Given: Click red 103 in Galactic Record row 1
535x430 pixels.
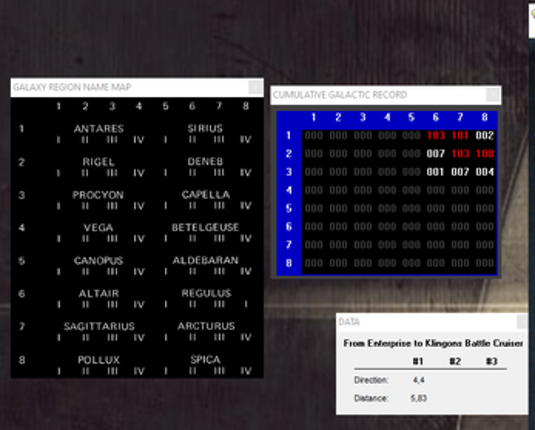Looking at the screenshot, I should tap(436, 135).
